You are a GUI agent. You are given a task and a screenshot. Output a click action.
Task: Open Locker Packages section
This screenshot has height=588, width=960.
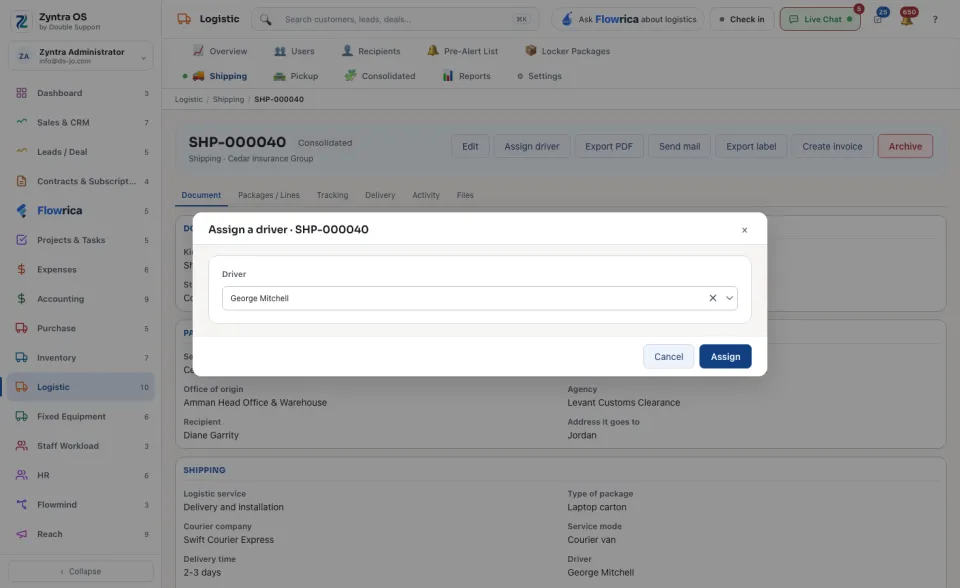click(568, 51)
